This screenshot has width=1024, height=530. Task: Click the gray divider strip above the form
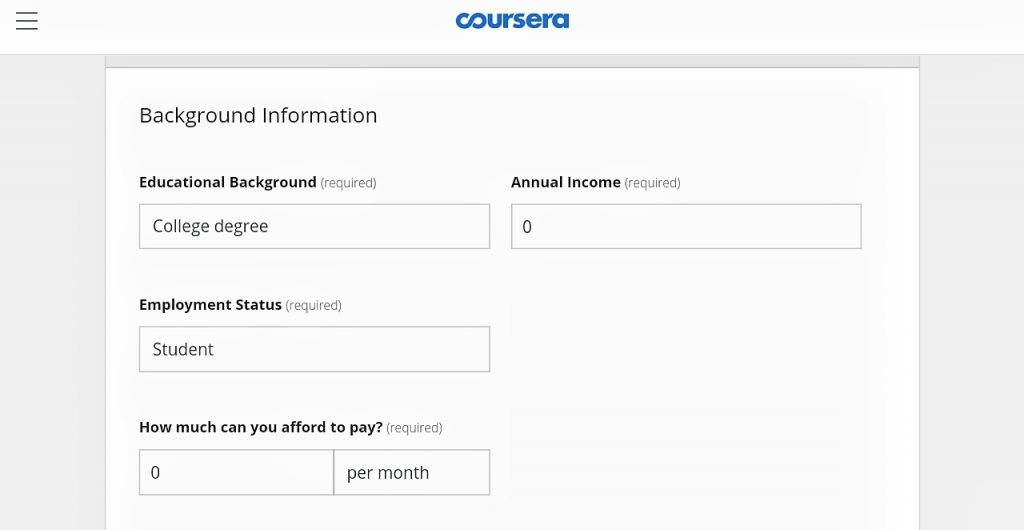(512, 61)
